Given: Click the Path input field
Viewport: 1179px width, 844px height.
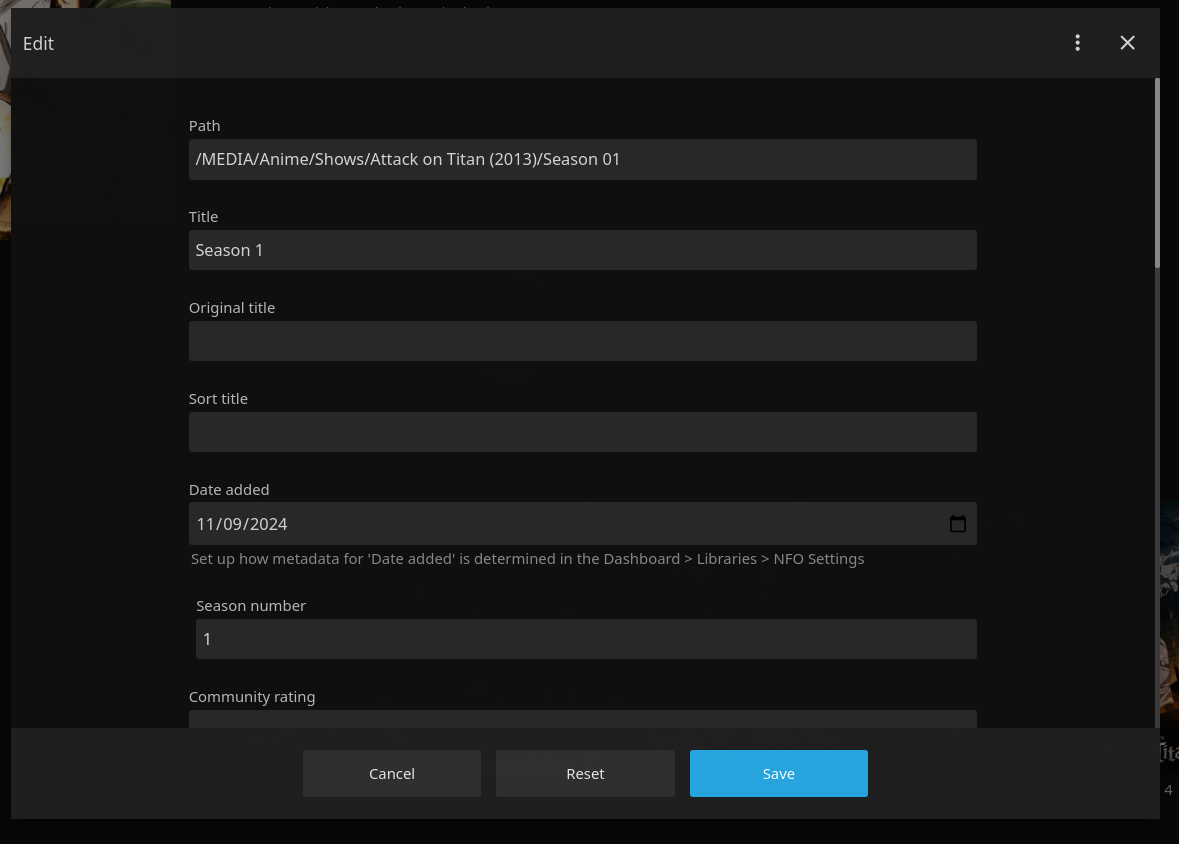Looking at the screenshot, I should [x=582, y=160].
